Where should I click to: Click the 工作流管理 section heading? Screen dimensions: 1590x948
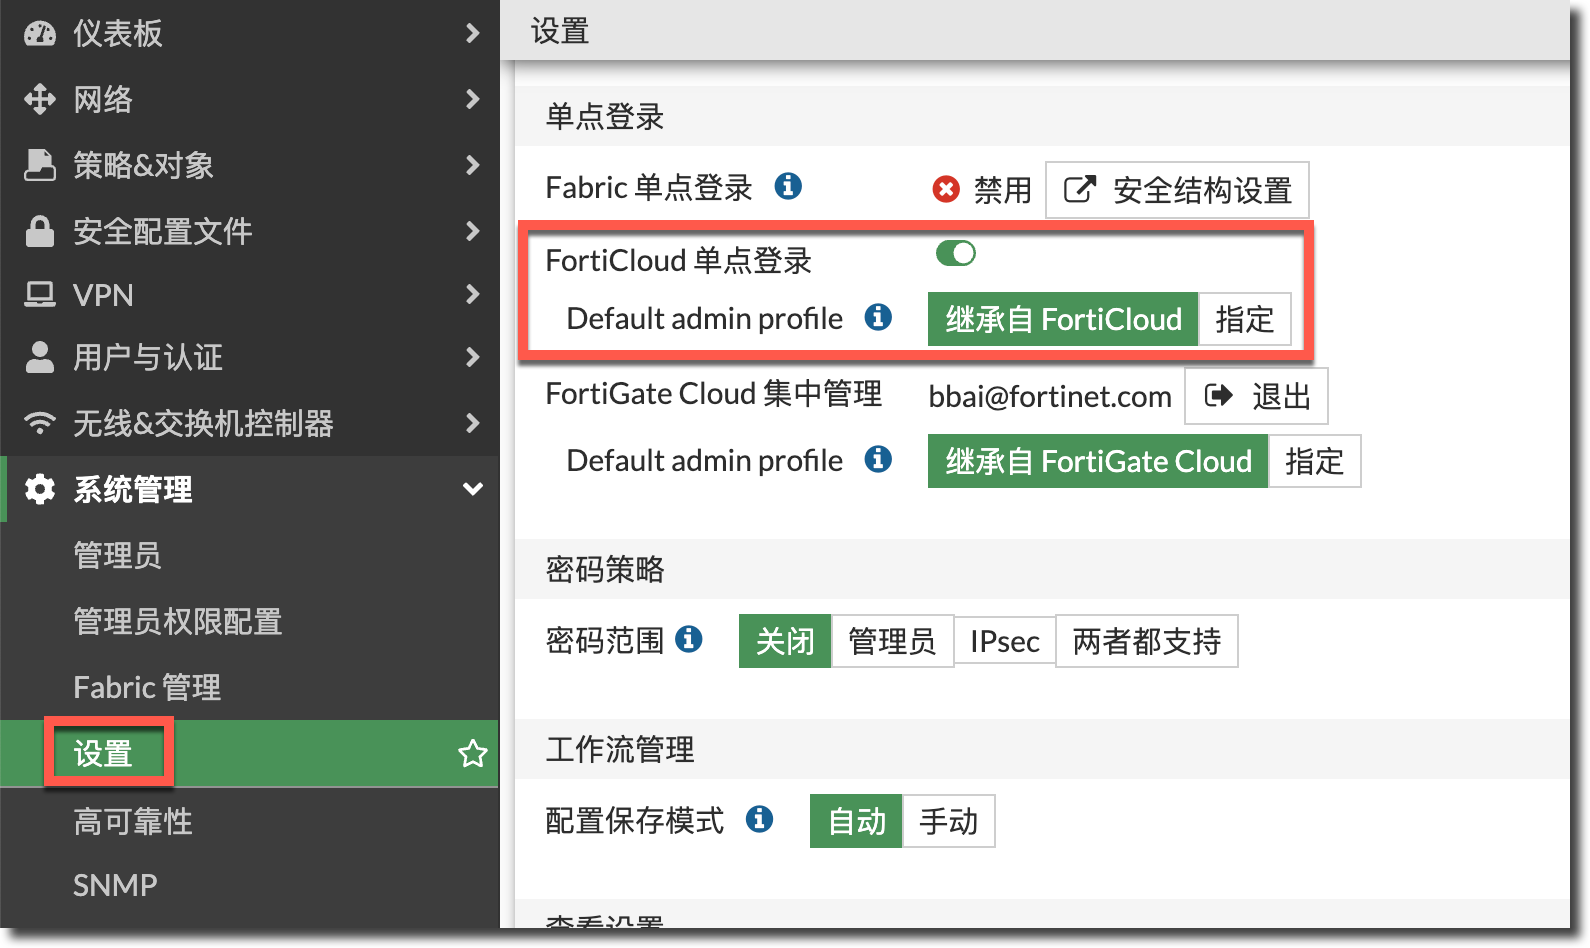(620, 749)
